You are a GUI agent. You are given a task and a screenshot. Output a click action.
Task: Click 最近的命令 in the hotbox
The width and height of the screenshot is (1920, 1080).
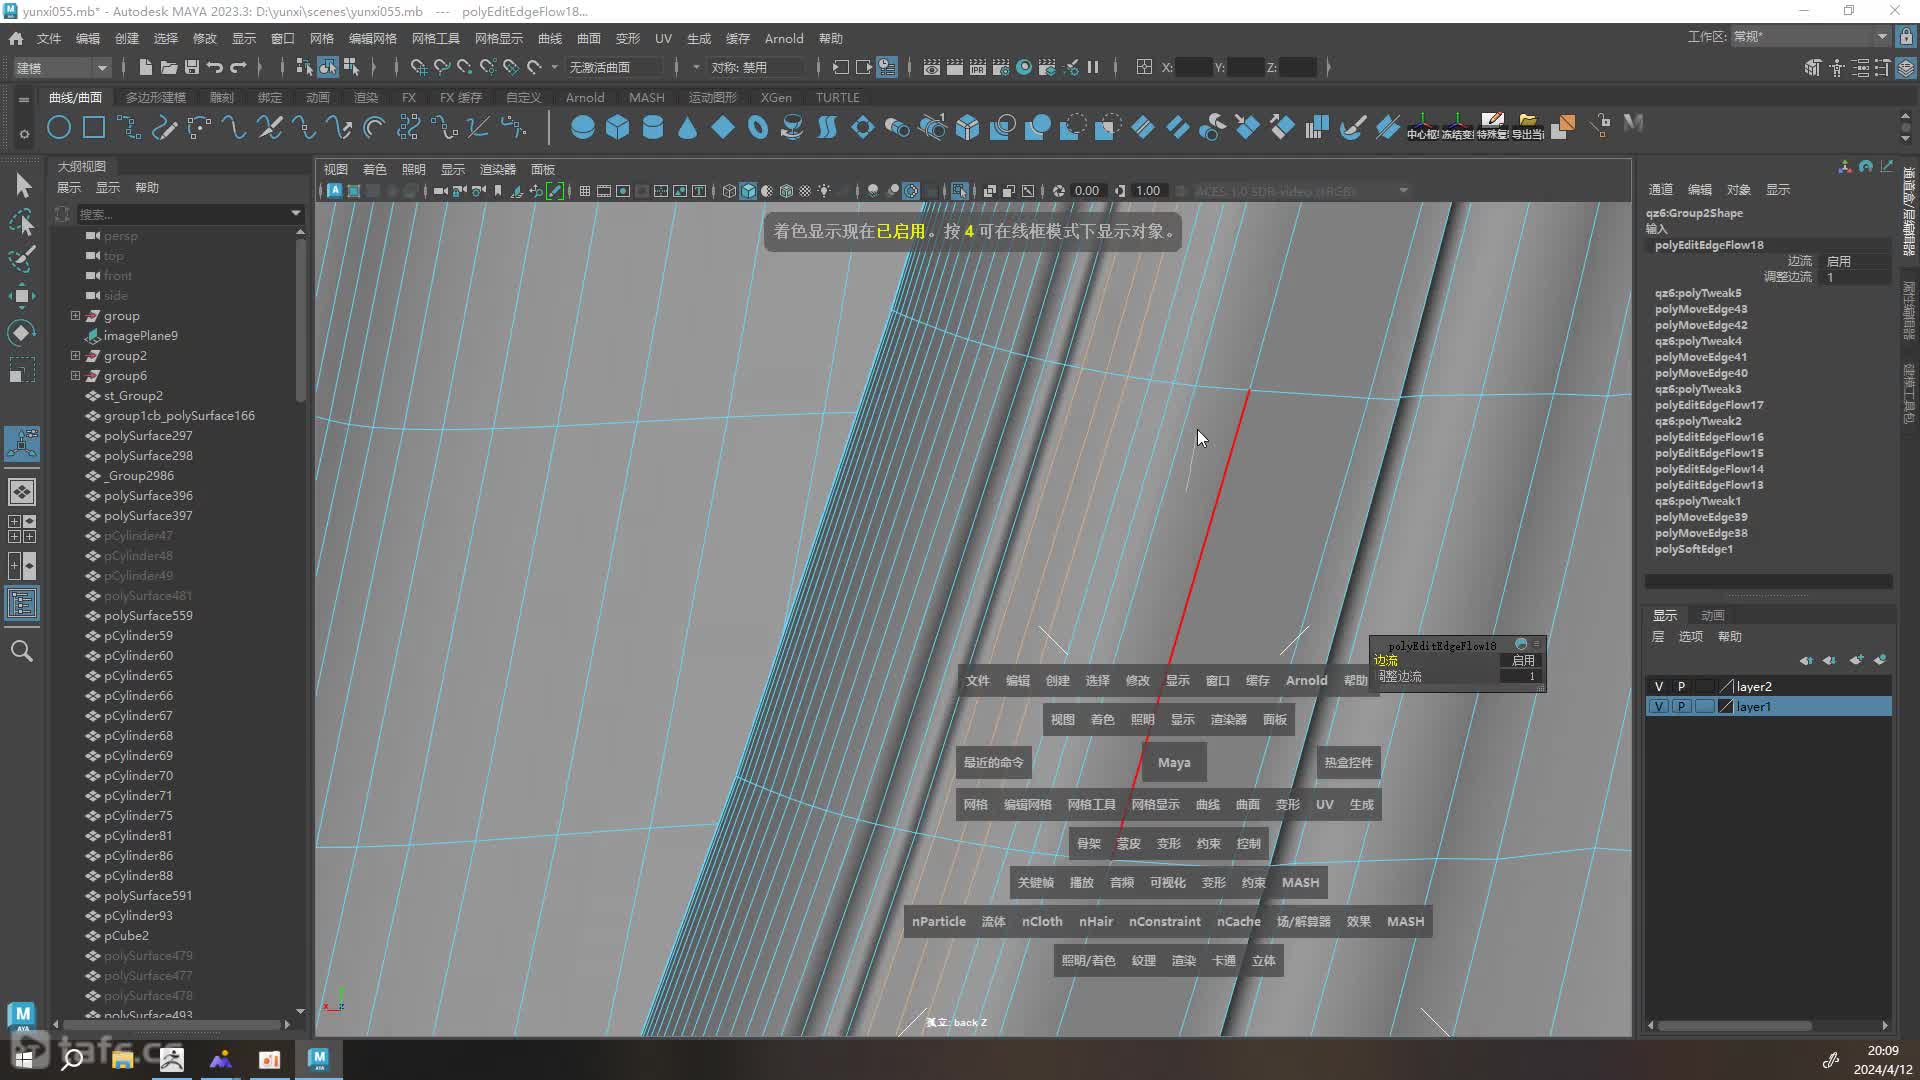(x=993, y=762)
